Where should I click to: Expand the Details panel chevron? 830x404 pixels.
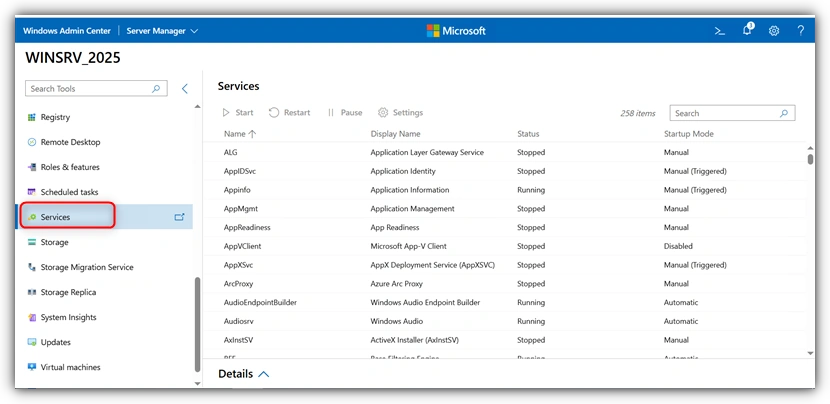point(264,374)
